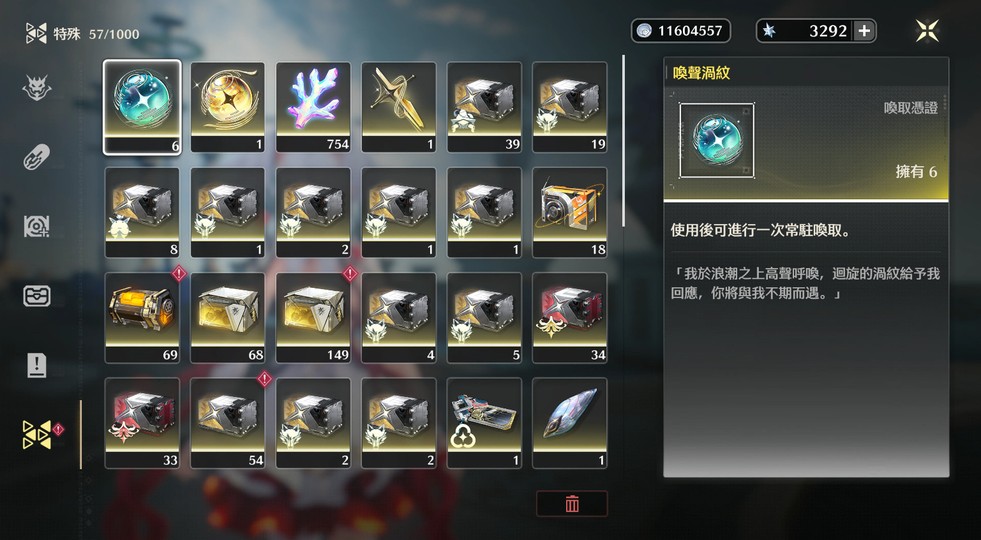Image resolution: width=981 pixels, height=540 pixels.
Task: Select the gold box with count 149
Action: [313, 317]
